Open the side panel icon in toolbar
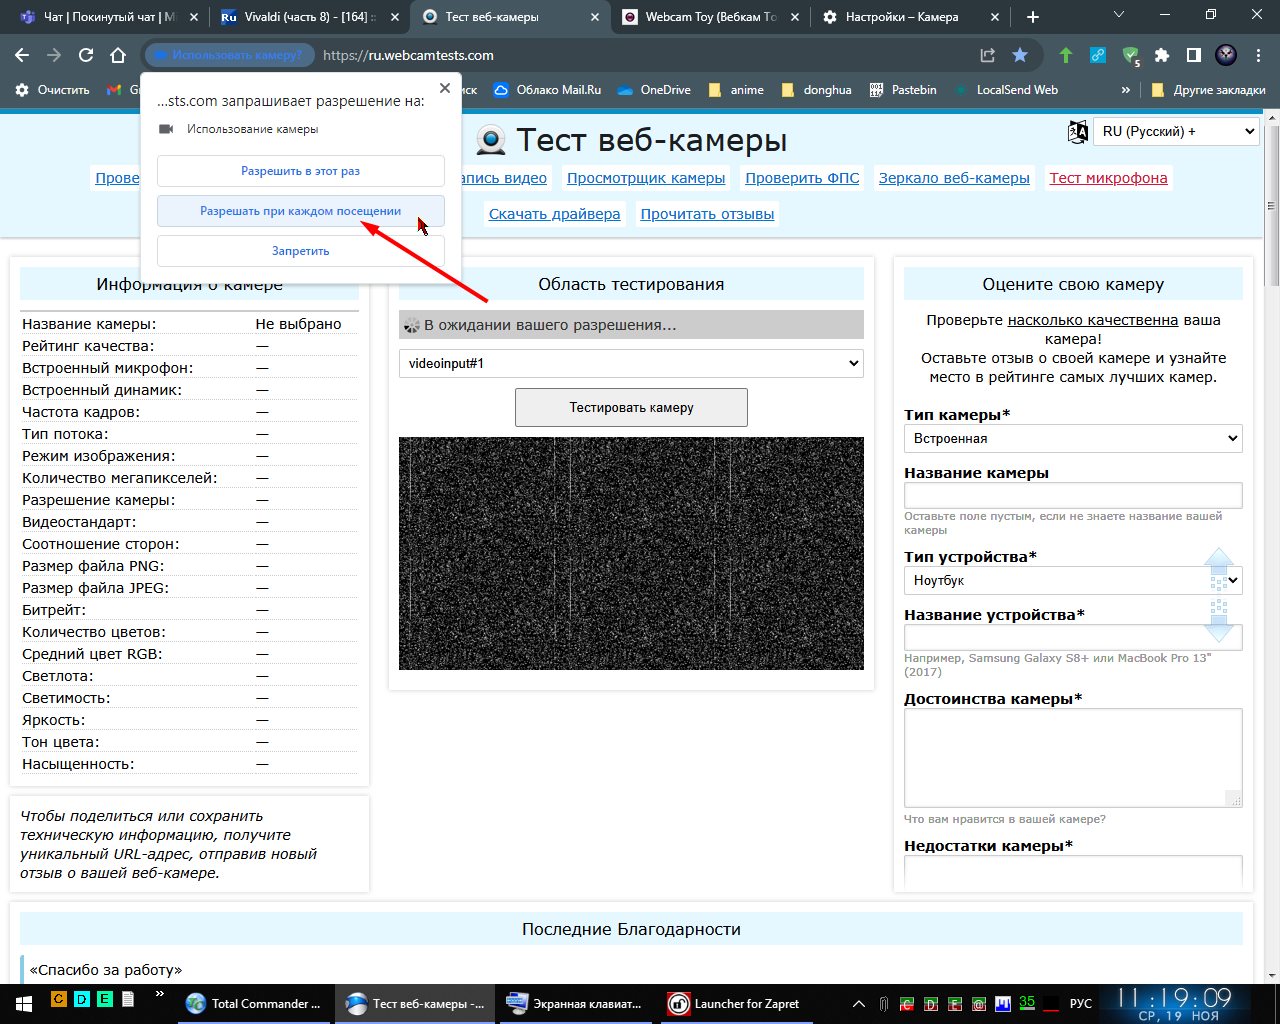Image resolution: width=1280 pixels, height=1024 pixels. tap(1193, 55)
